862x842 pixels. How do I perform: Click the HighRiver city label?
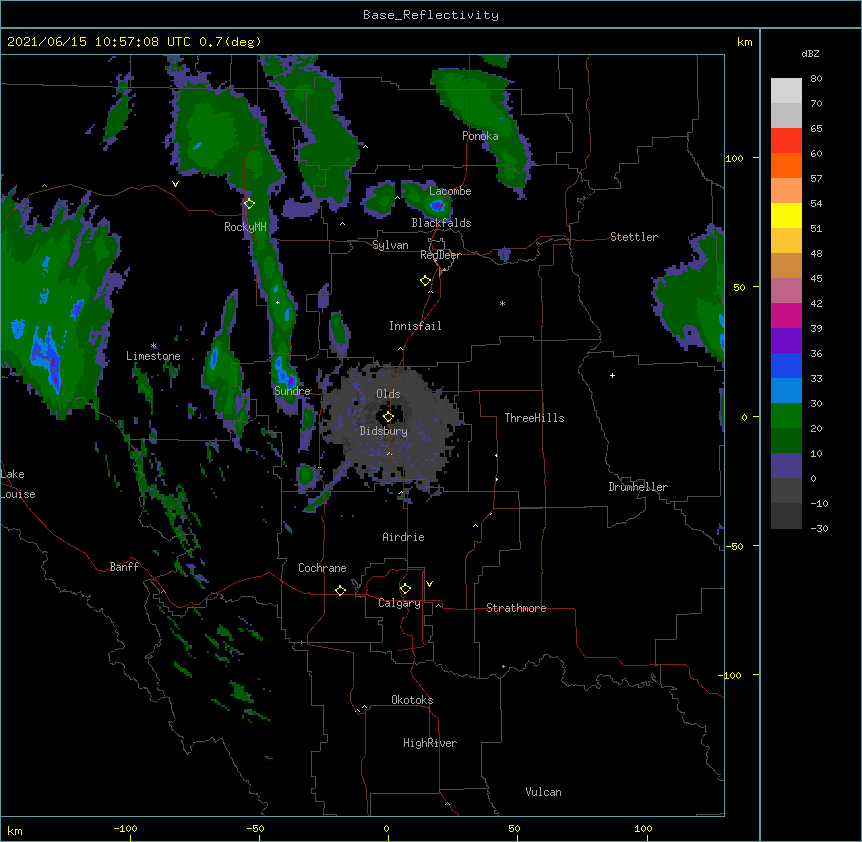point(430,743)
